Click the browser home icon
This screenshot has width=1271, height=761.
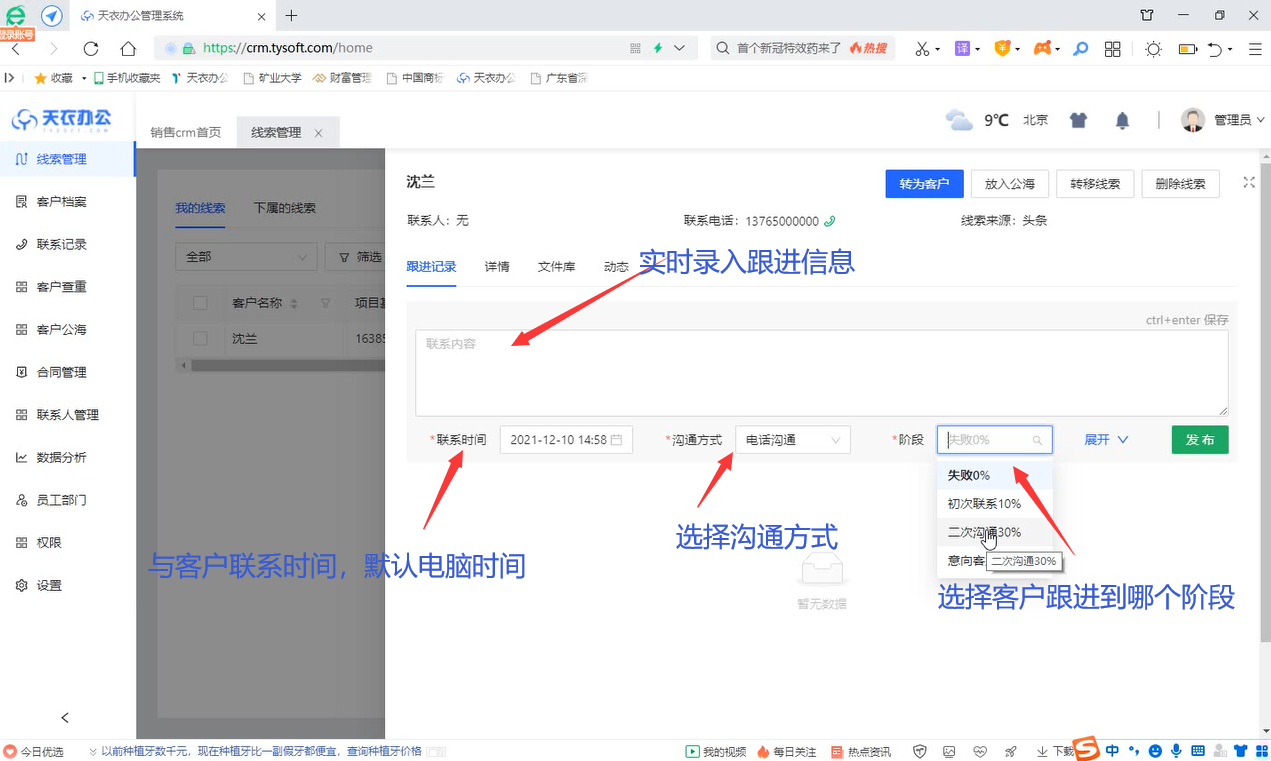[x=128, y=48]
